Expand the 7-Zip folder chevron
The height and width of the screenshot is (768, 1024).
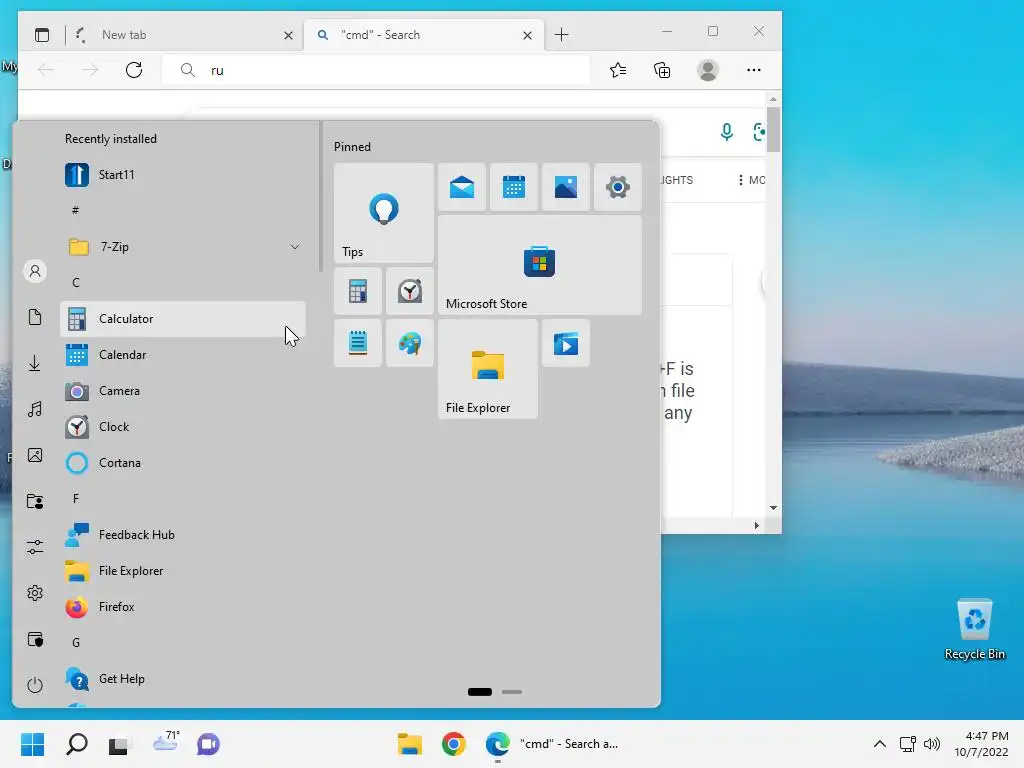295,247
